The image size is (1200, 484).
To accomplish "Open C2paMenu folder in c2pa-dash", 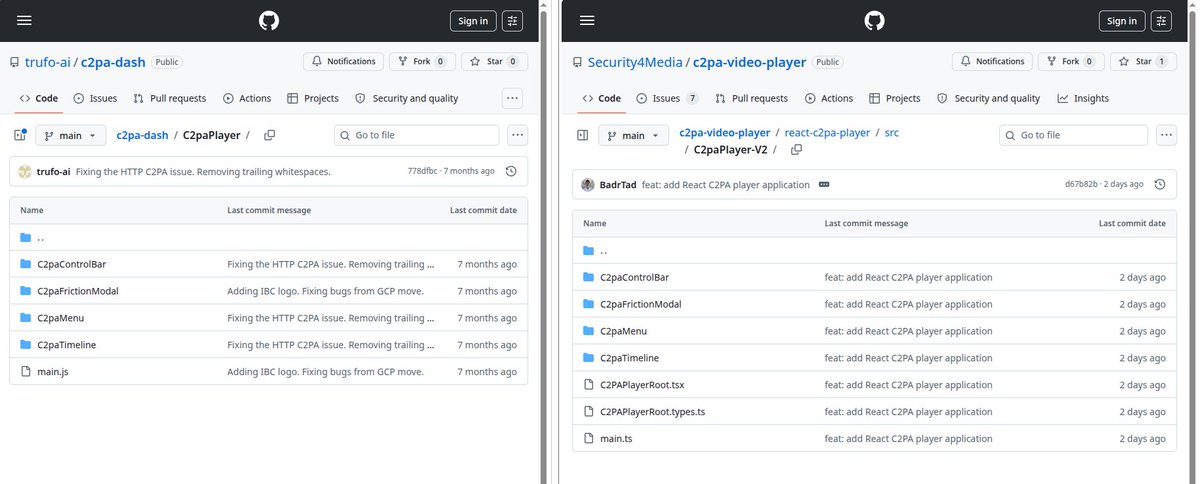I will coord(60,318).
